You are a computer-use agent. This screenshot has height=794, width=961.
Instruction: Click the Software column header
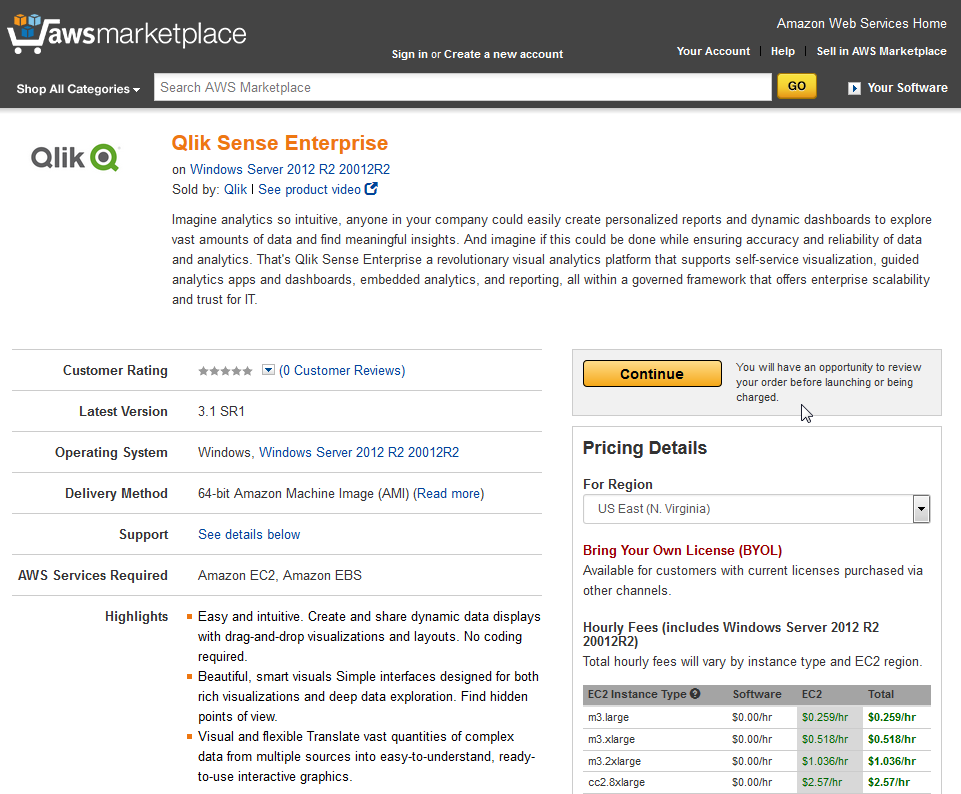tap(757, 694)
